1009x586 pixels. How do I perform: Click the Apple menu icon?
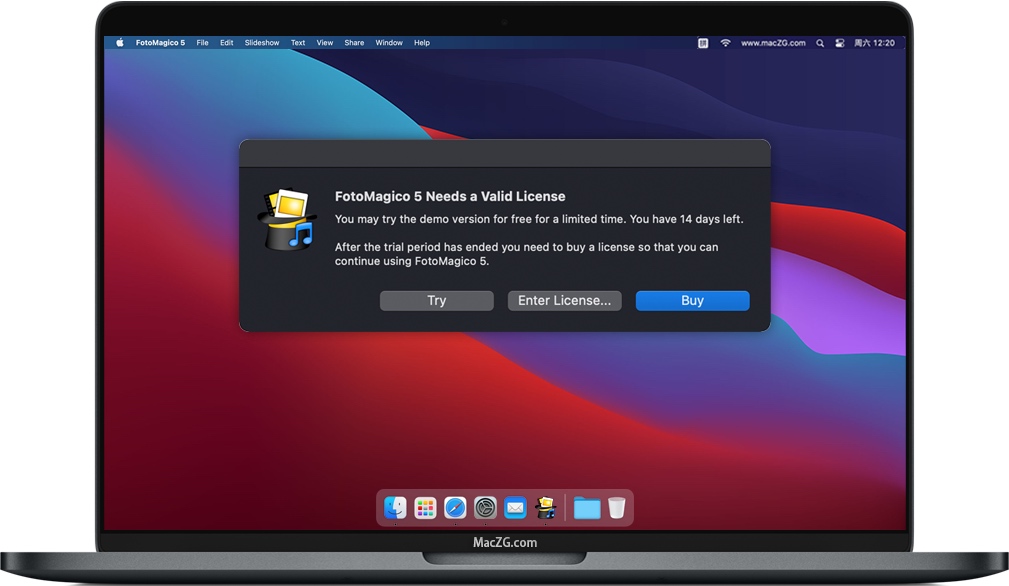(120, 42)
